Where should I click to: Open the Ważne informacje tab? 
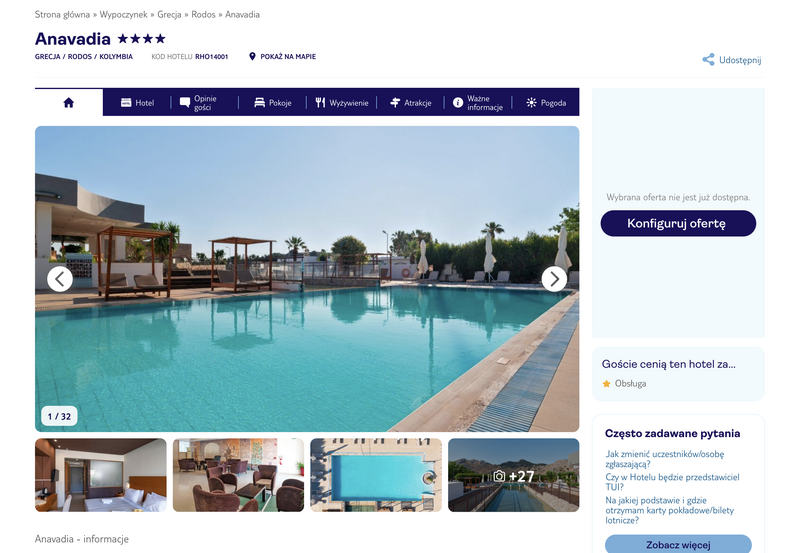click(478, 103)
